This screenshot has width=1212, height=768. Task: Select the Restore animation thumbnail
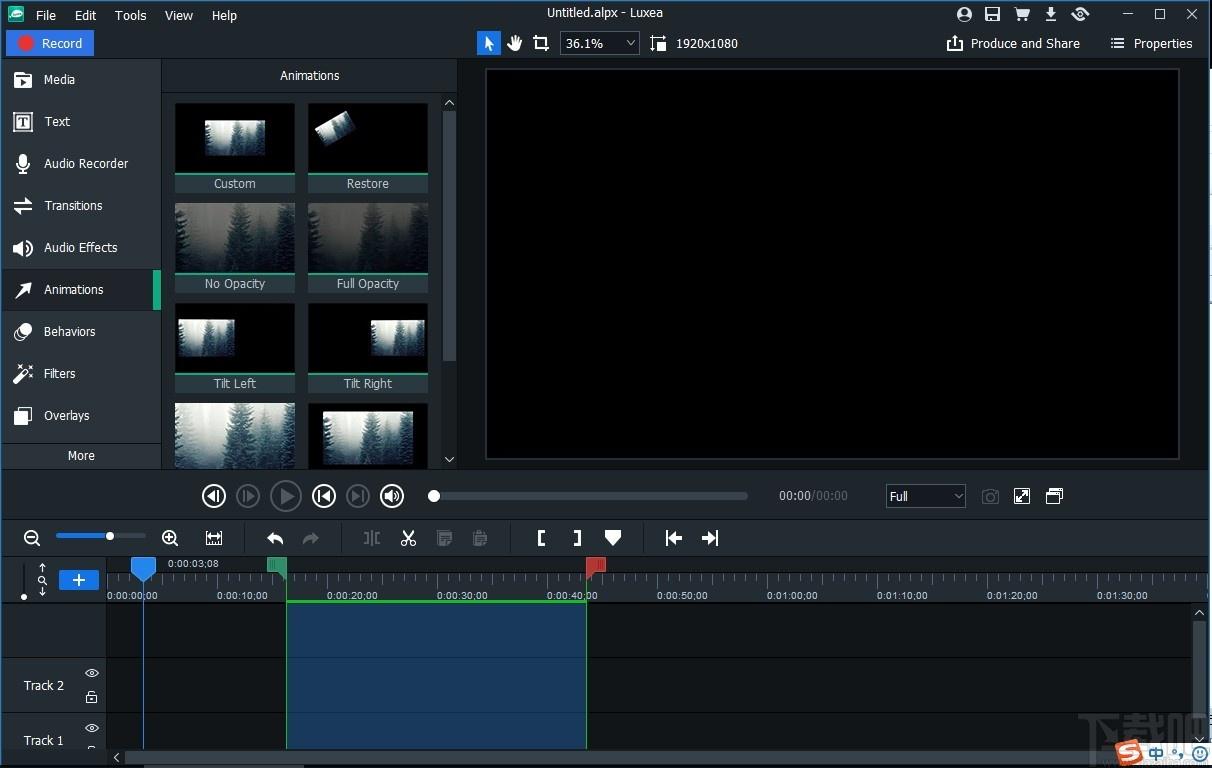pos(368,148)
